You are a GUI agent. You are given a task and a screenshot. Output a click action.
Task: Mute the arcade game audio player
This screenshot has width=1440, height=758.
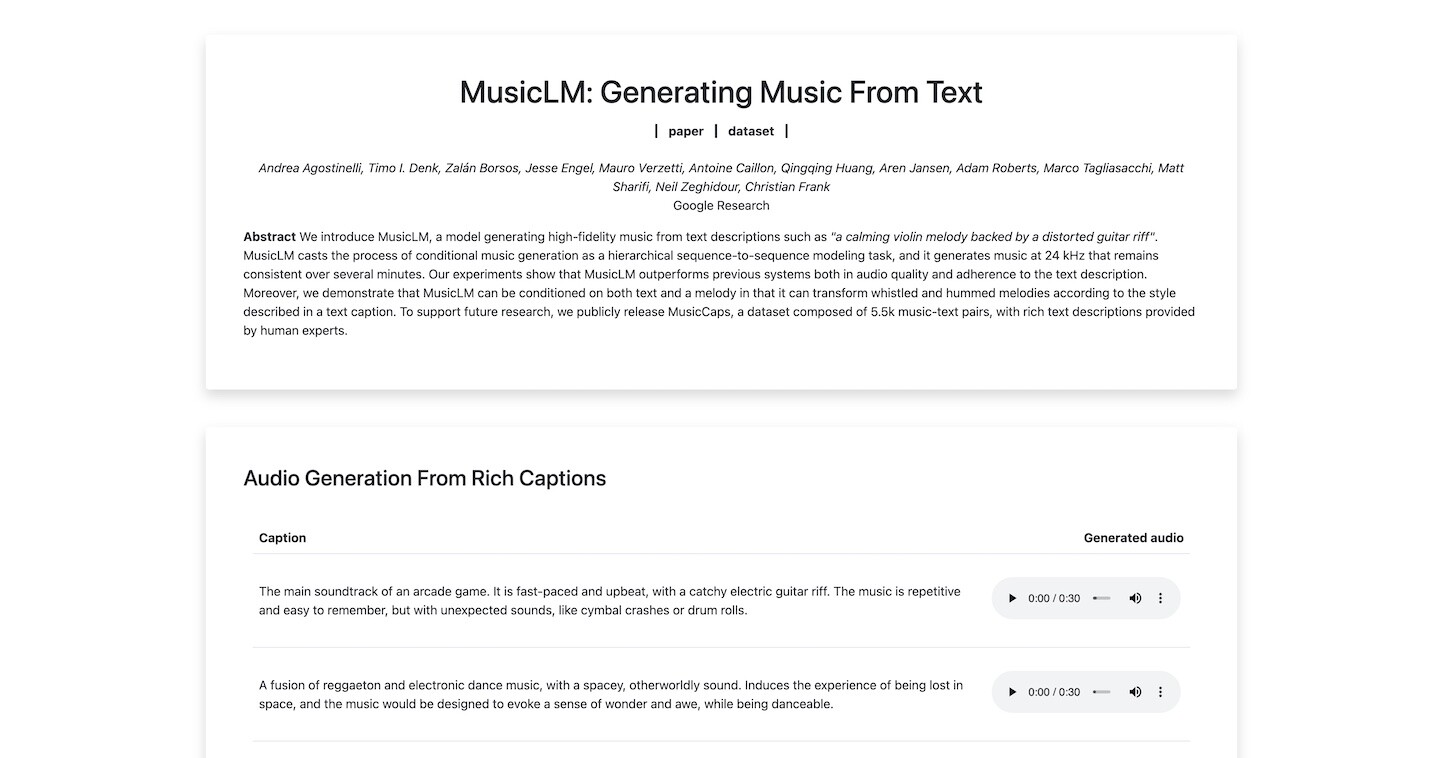pos(1135,598)
